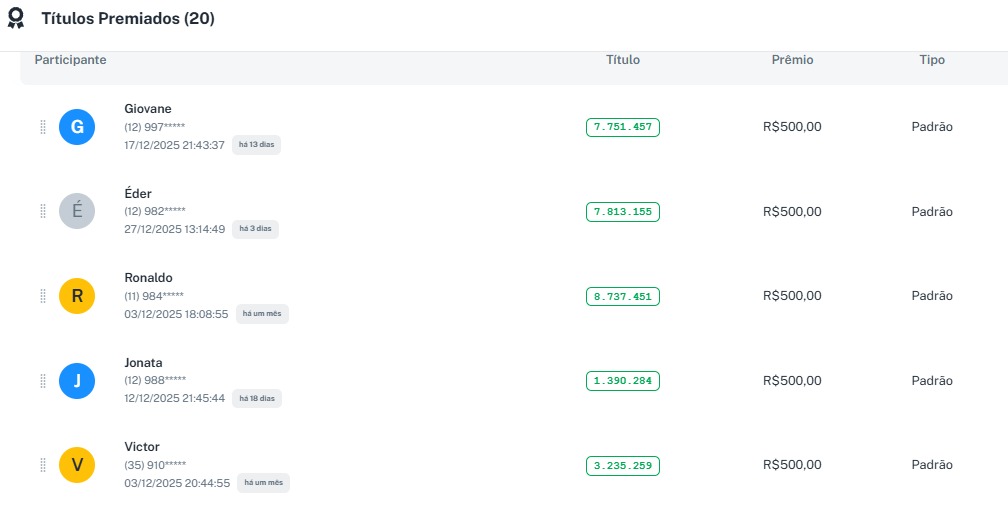The width and height of the screenshot is (1008, 515).
Task: Click the 'há 13 dias' tag for Giovane
Action: [x=257, y=145]
